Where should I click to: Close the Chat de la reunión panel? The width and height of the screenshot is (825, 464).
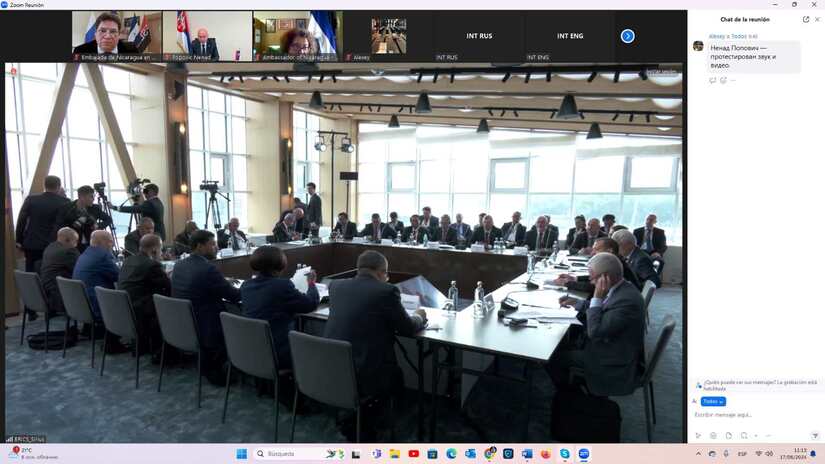[818, 19]
